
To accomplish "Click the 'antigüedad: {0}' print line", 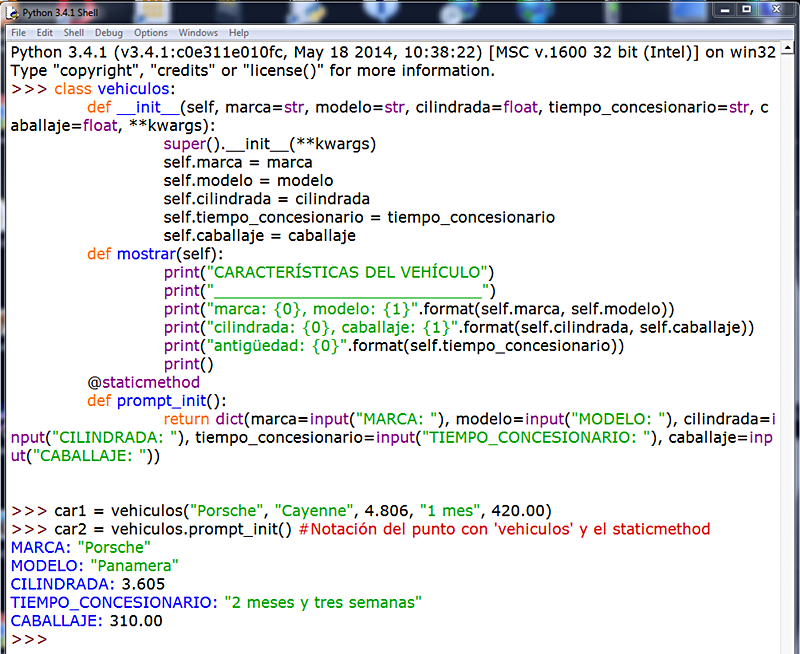I will [x=393, y=346].
